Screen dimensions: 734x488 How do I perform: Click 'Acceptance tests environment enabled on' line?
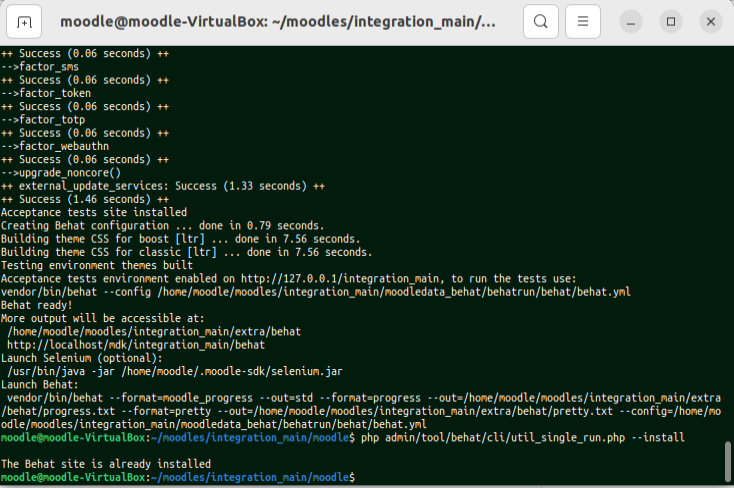point(288,279)
